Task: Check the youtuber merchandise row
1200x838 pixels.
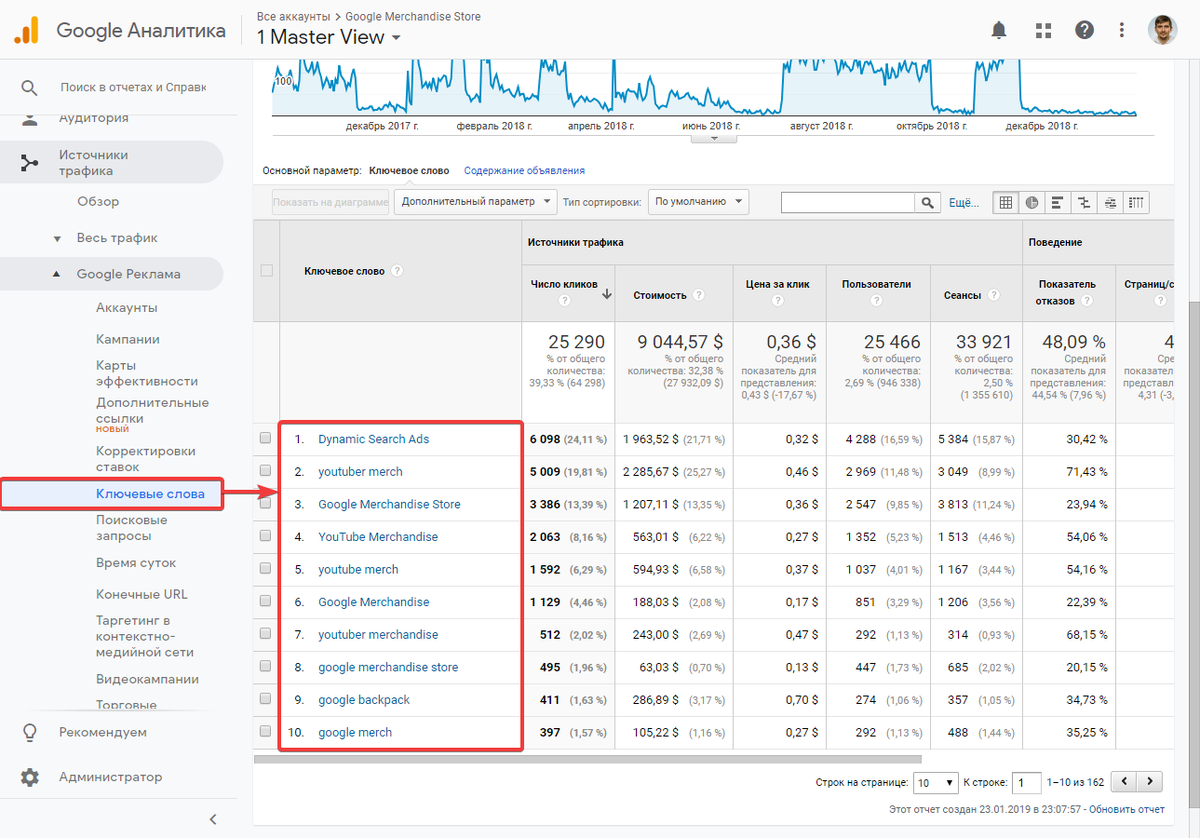Action: [x=265, y=634]
